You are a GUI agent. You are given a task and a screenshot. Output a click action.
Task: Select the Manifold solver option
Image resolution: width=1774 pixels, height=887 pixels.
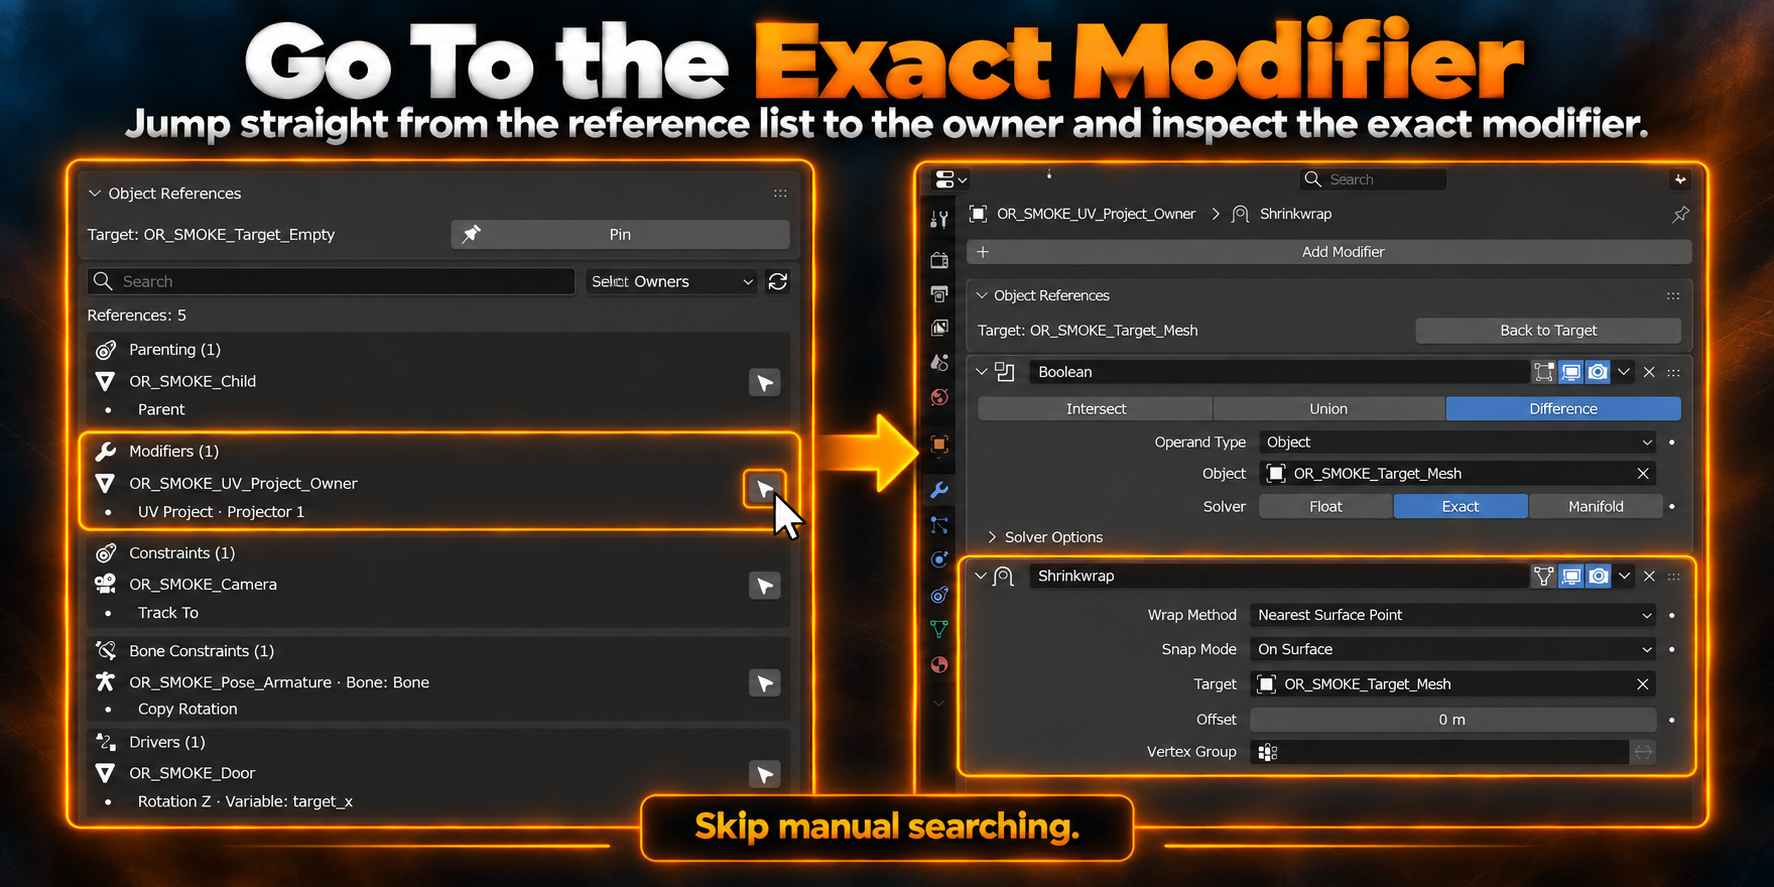click(x=1595, y=506)
